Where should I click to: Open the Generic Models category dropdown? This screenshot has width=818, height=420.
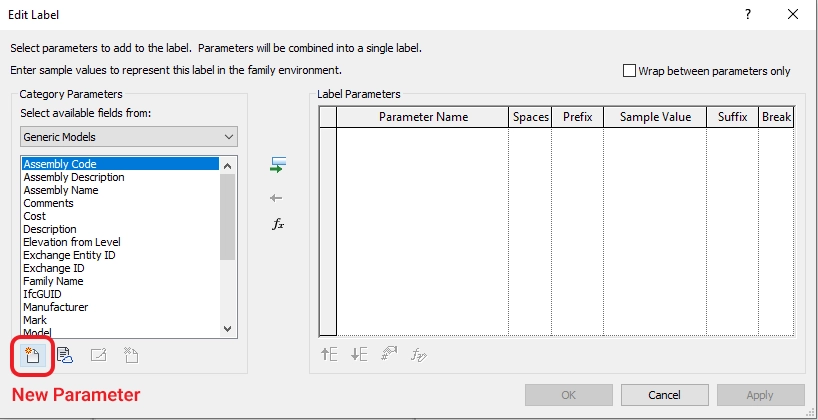pyautogui.click(x=128, y=136)
